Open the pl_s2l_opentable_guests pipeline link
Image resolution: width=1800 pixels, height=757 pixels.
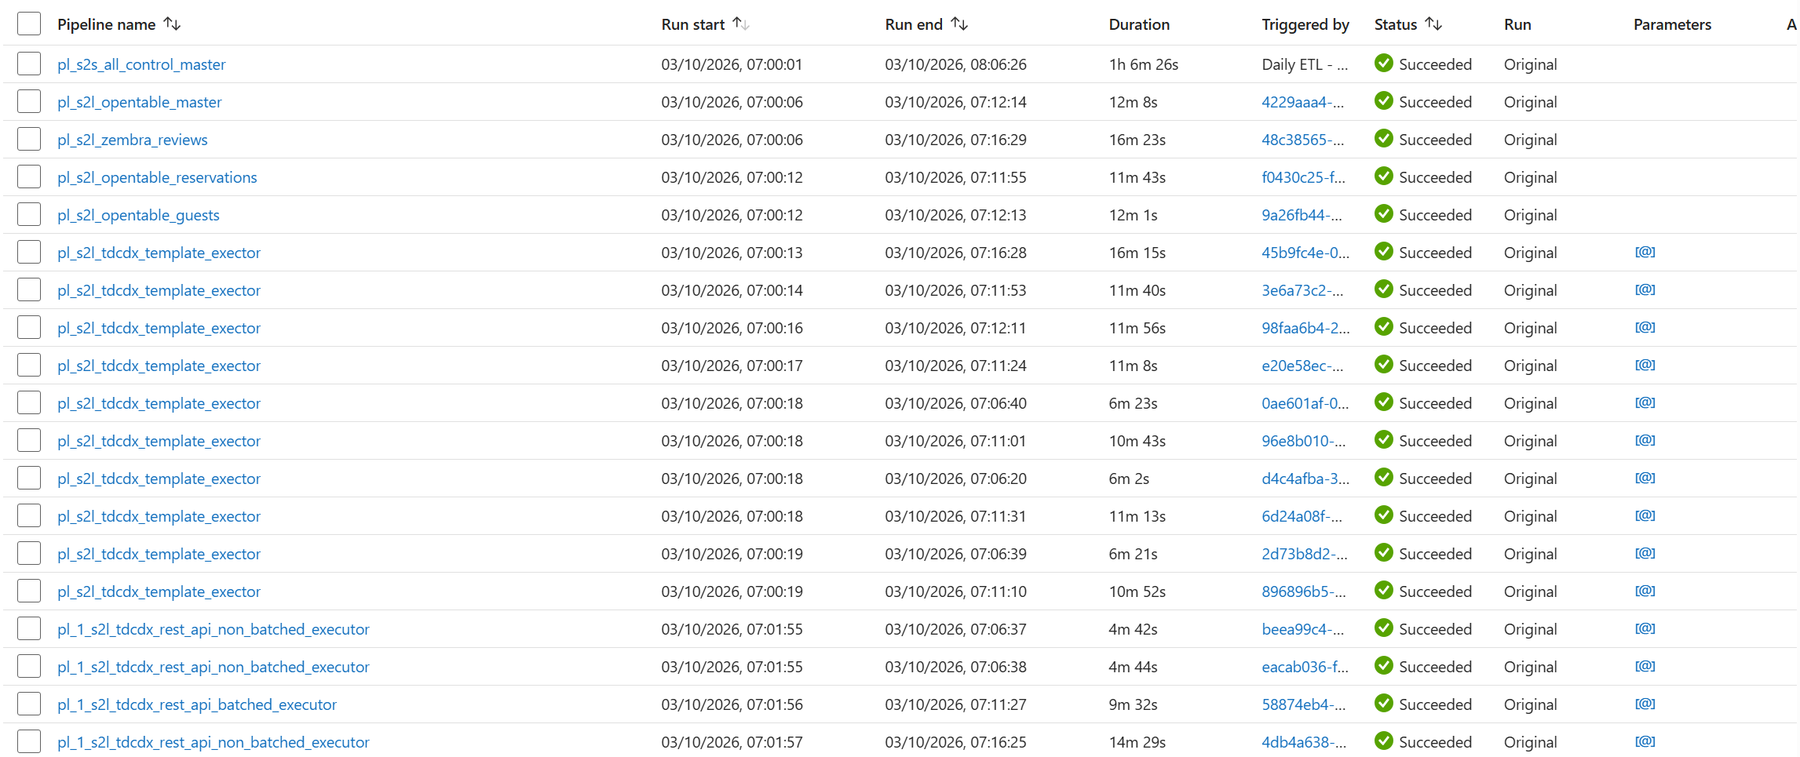(138, 215)
